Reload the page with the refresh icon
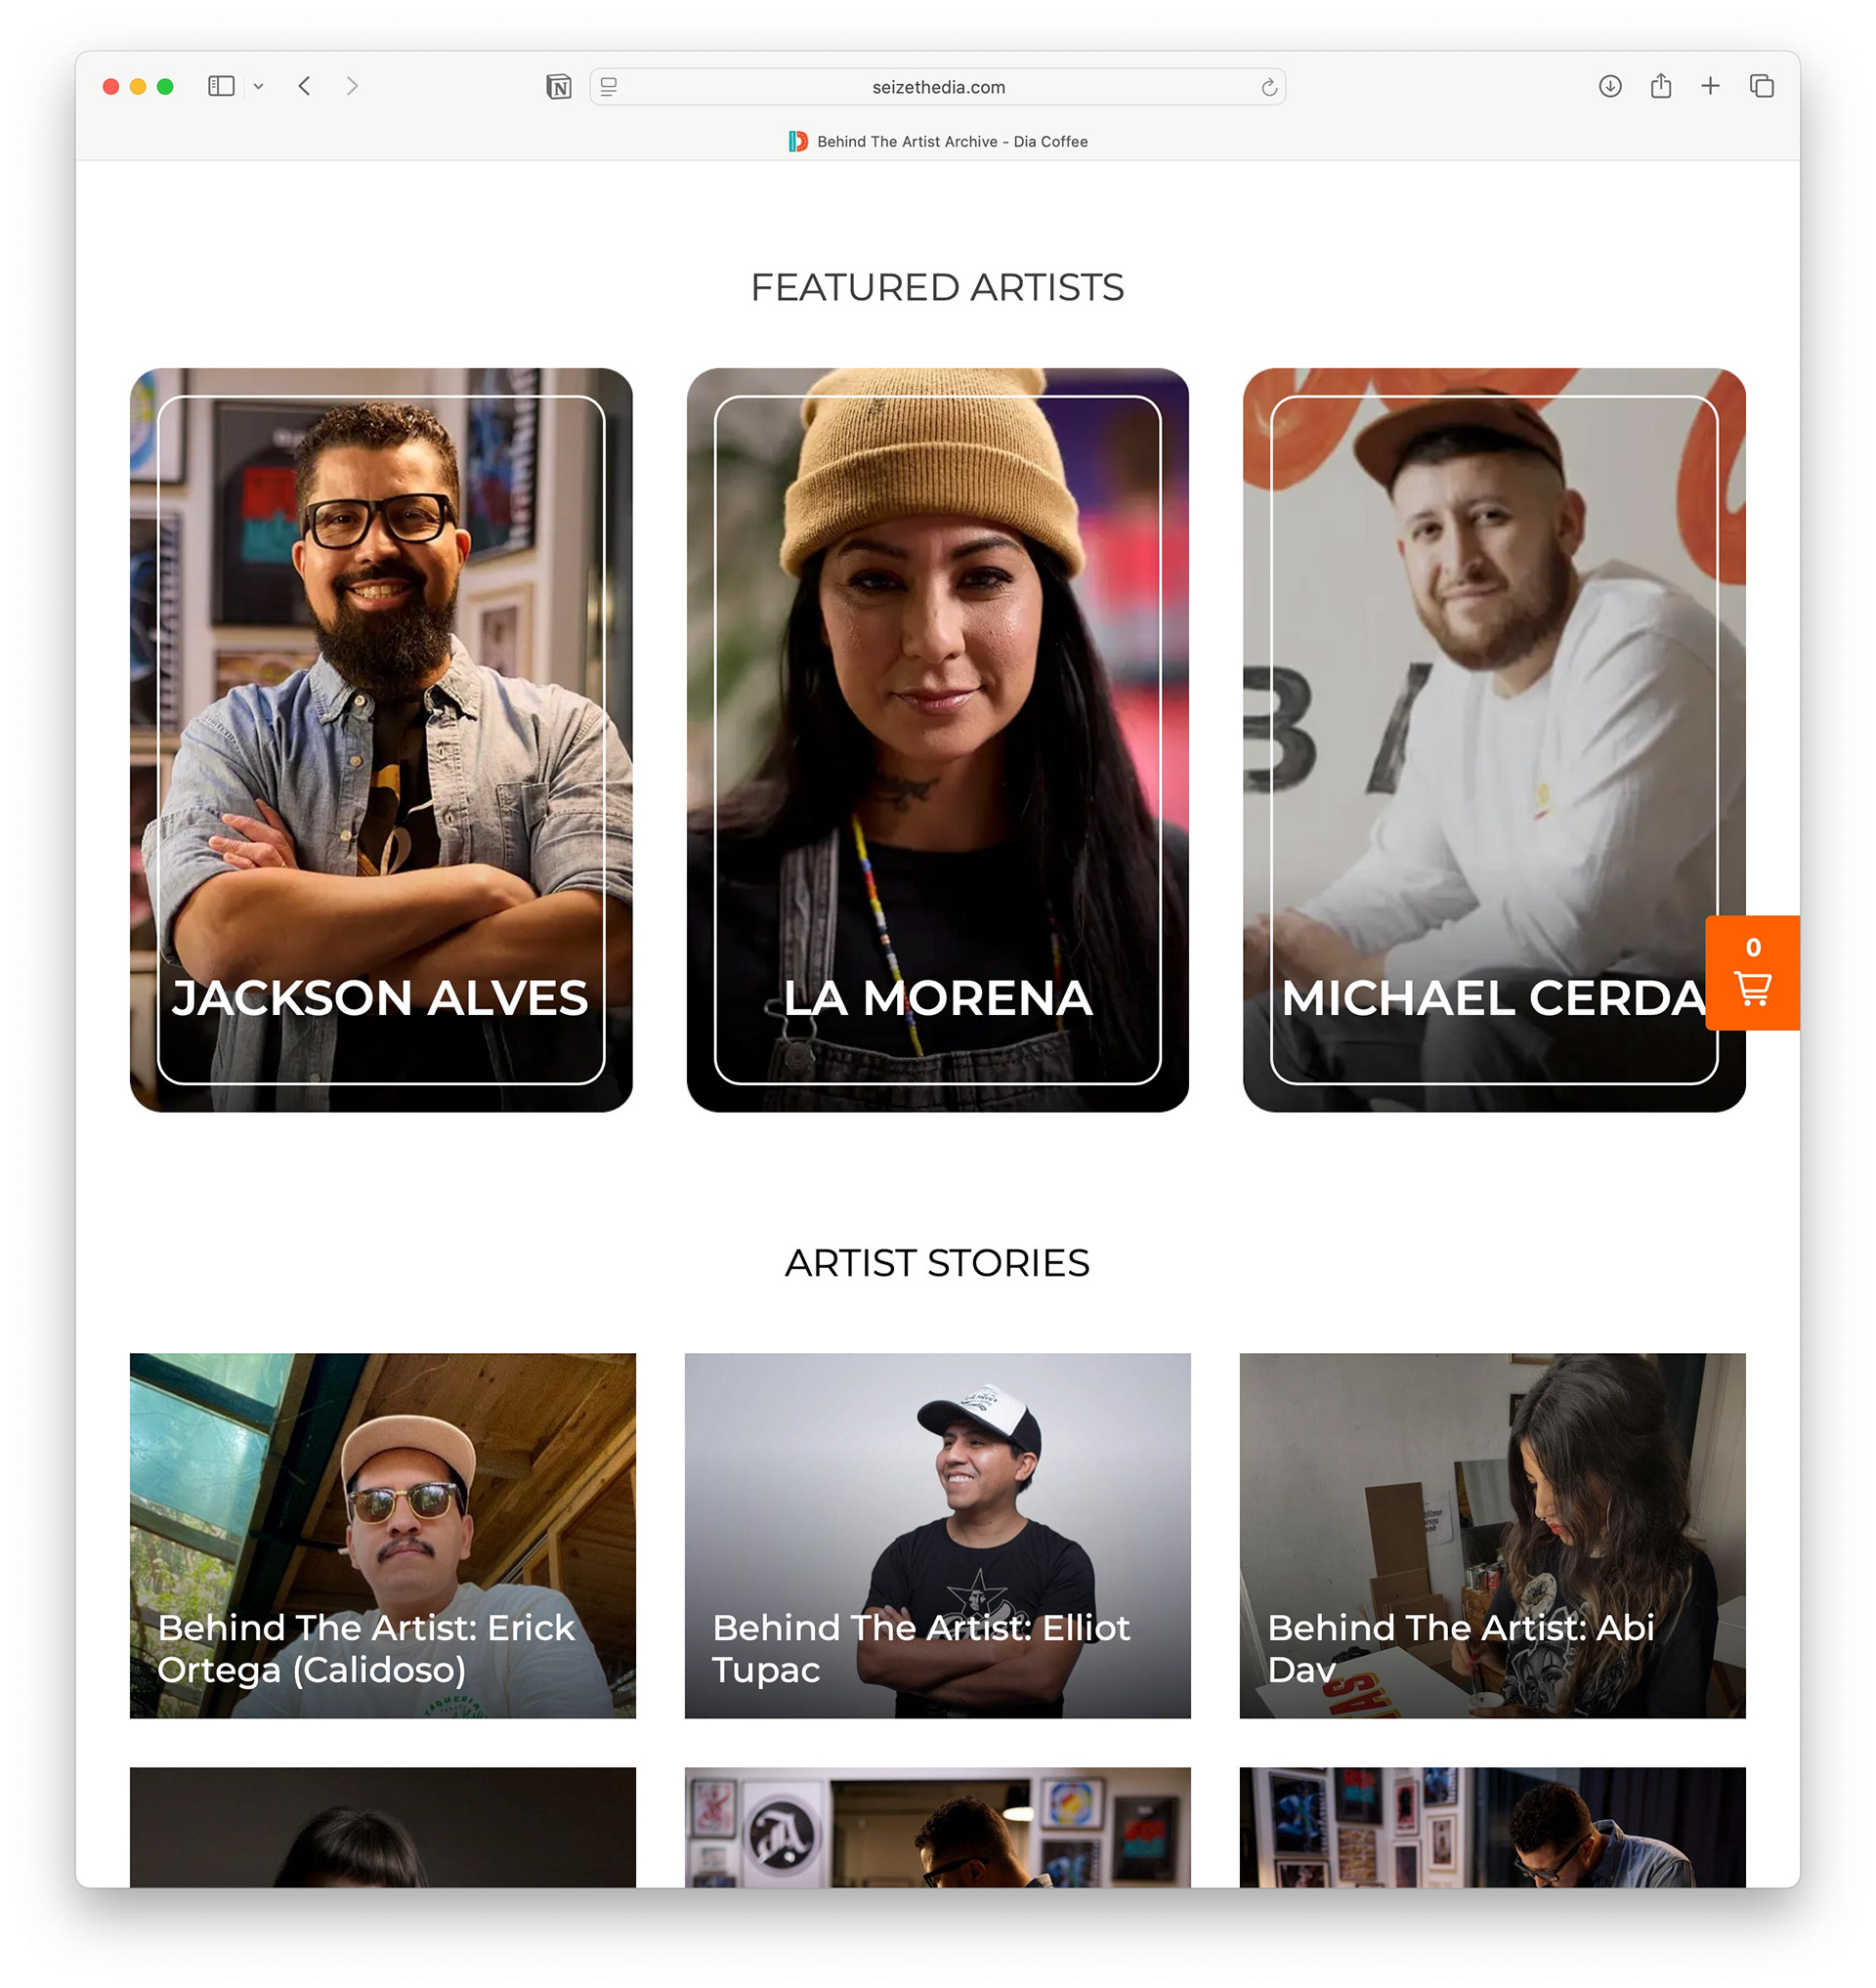Screen dimensions: 1876x1988 (x=1269, y=87)
